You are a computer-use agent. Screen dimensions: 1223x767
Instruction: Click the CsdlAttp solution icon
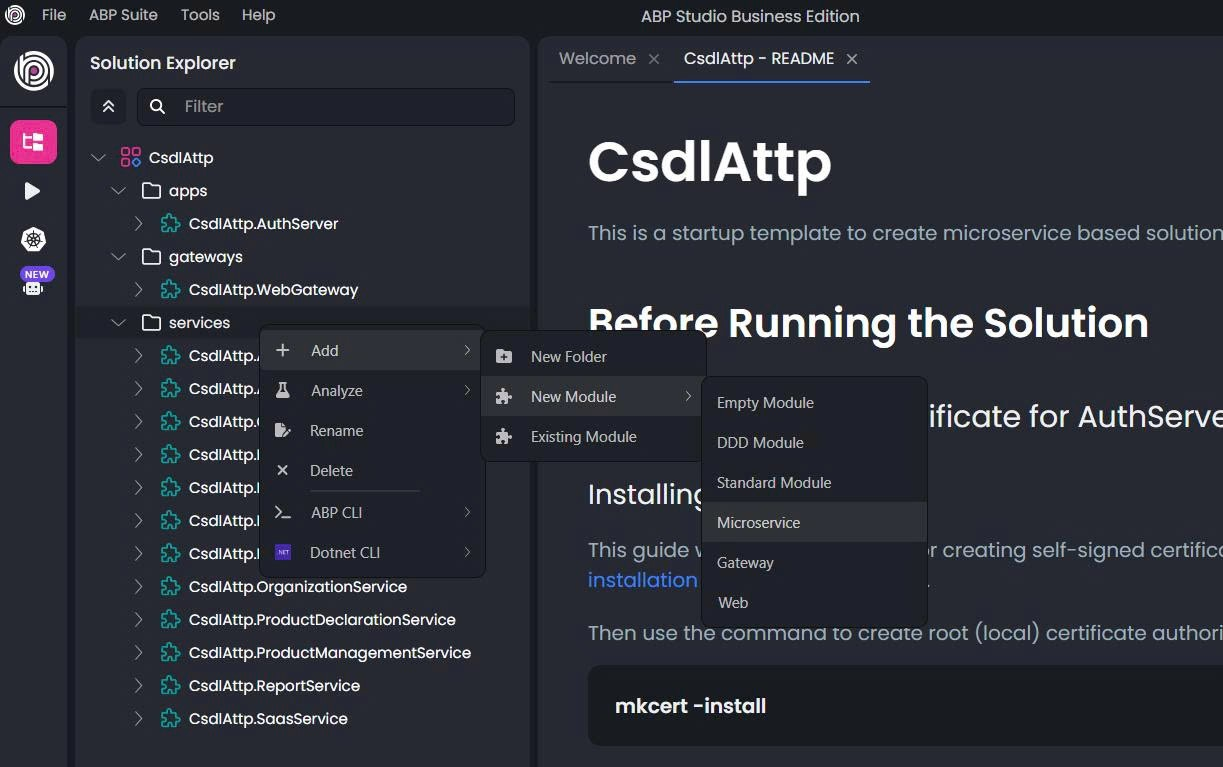click(x=130, y=157)
